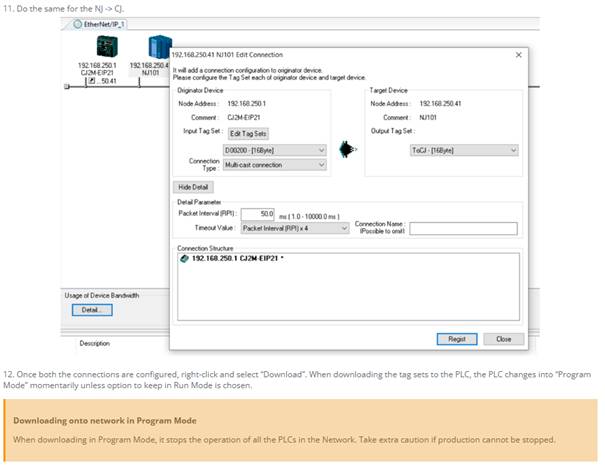Click the device icon in Connection Structure list
Screen dimensions: 605x467
point(184,258)
